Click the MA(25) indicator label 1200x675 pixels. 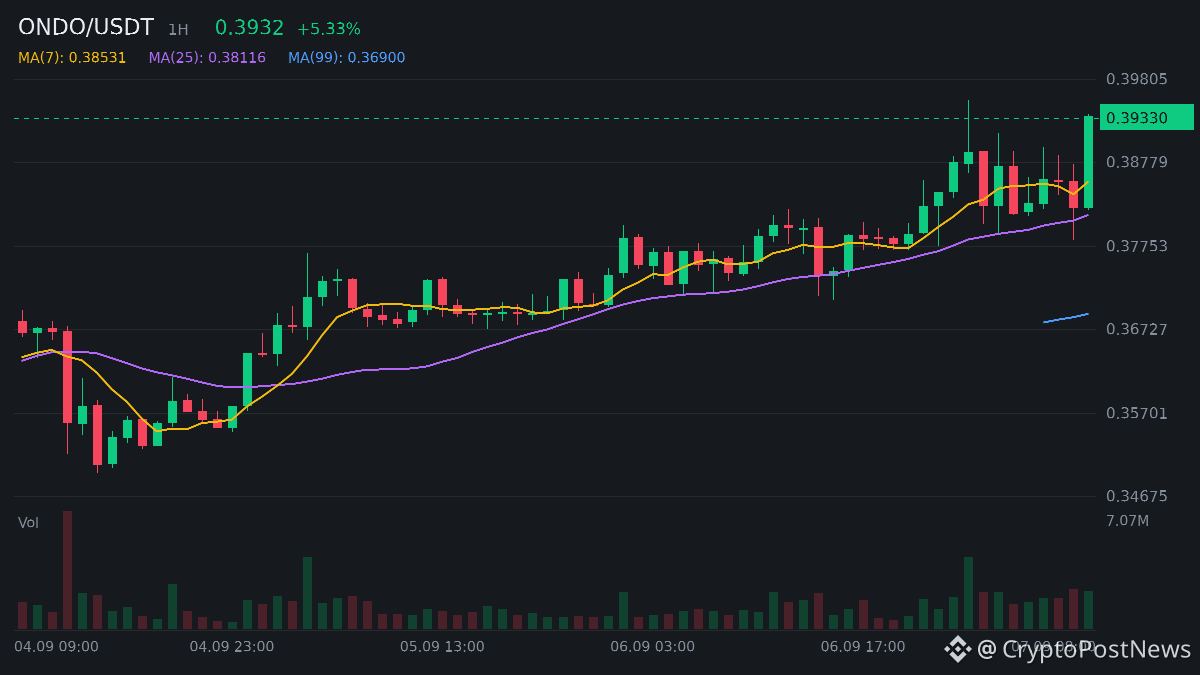(x=207, y=58)
